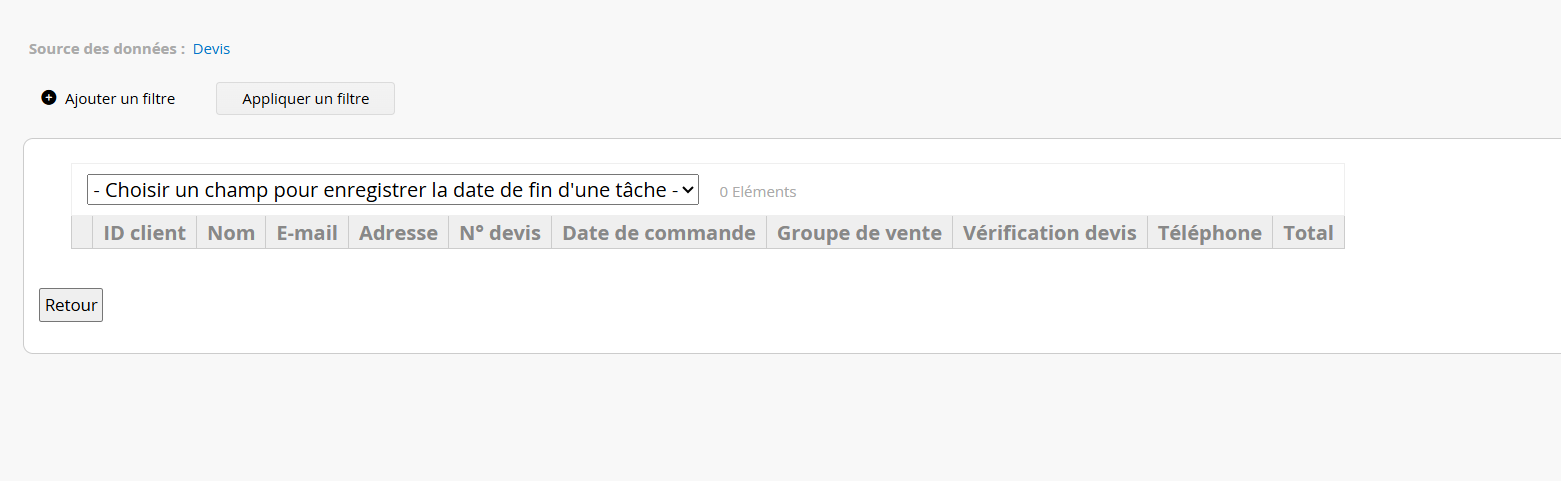Click the Ajouter un filtre label
This screenshot has width=1561, height=481.
point(120,99)
